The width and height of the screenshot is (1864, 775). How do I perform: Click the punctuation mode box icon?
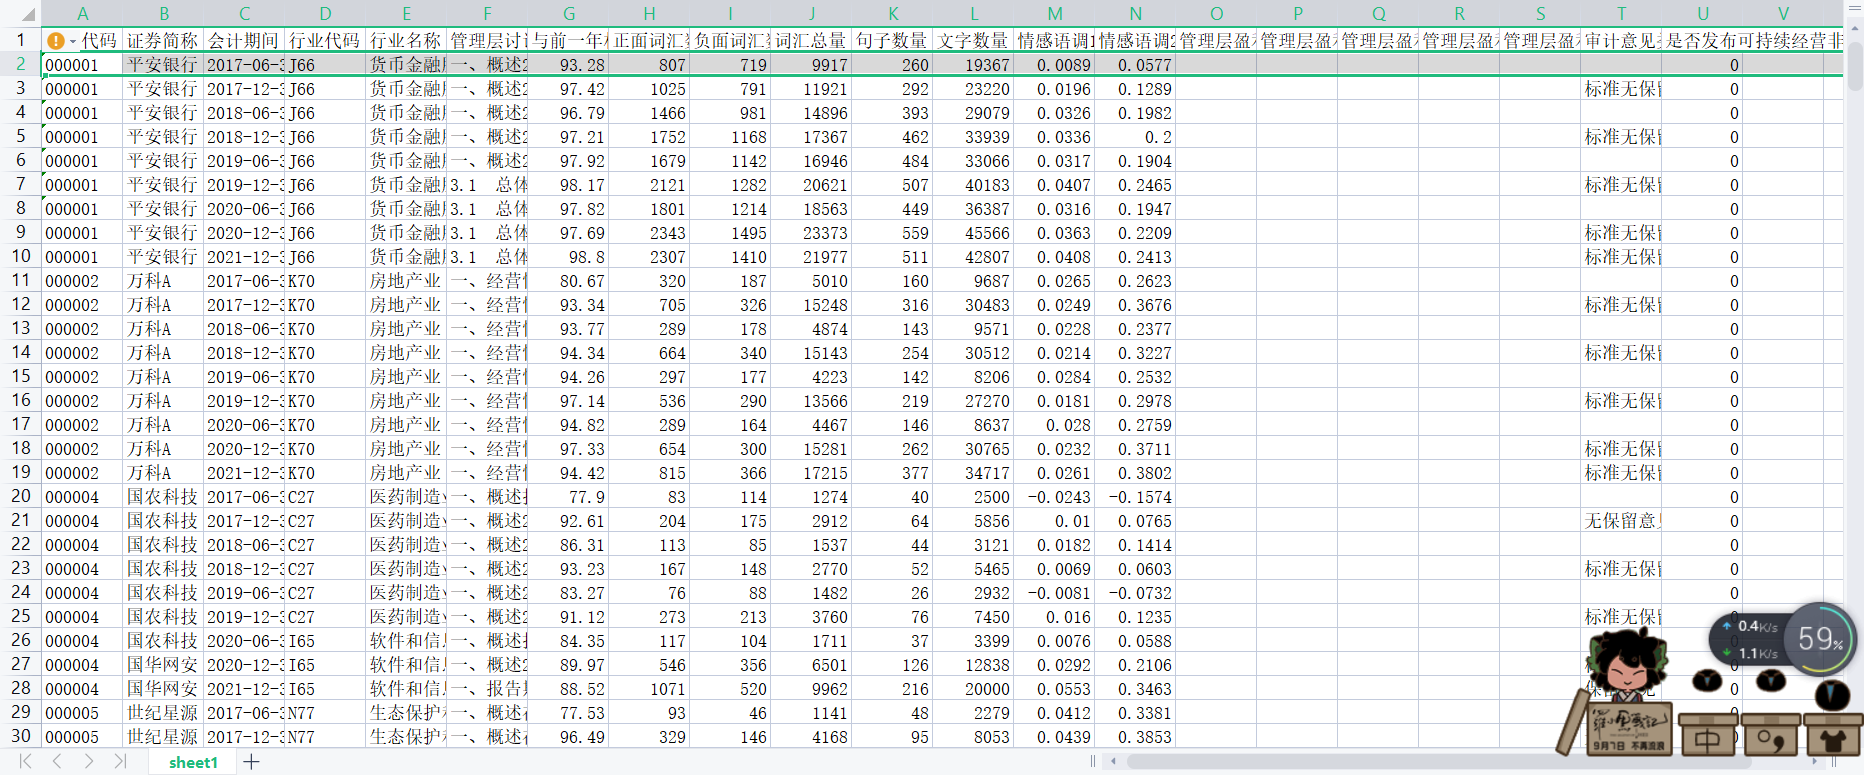[x=1770, y=737]
